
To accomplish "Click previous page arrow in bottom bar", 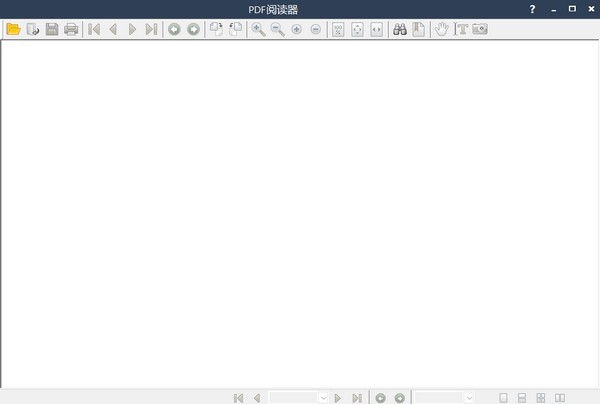I will [257, 398].
